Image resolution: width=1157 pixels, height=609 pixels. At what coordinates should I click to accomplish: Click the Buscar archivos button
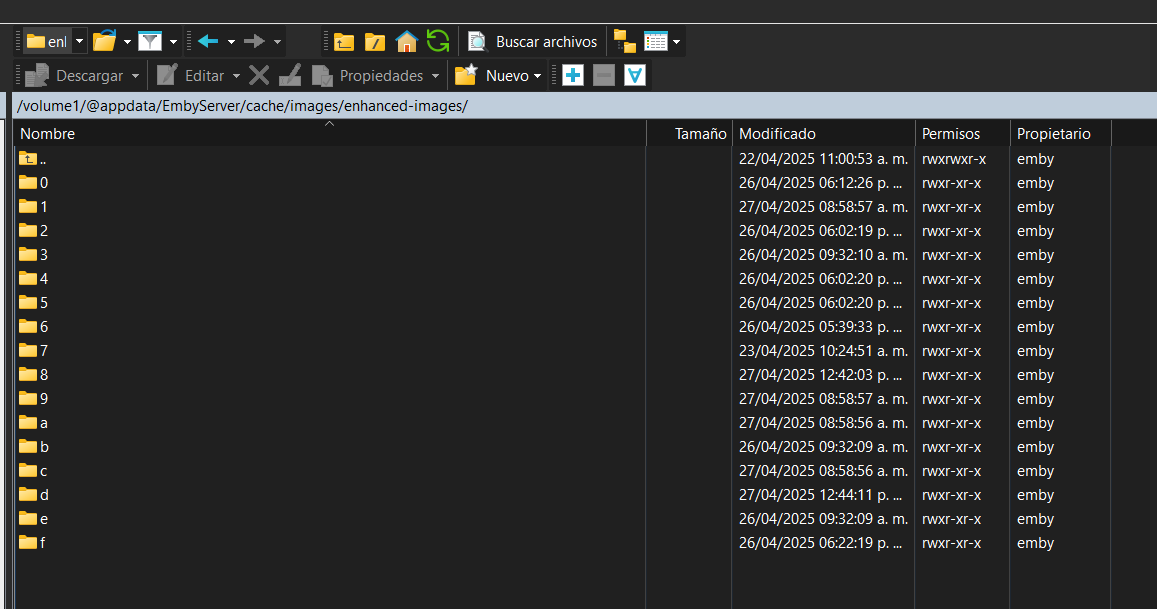coord(534,42)
